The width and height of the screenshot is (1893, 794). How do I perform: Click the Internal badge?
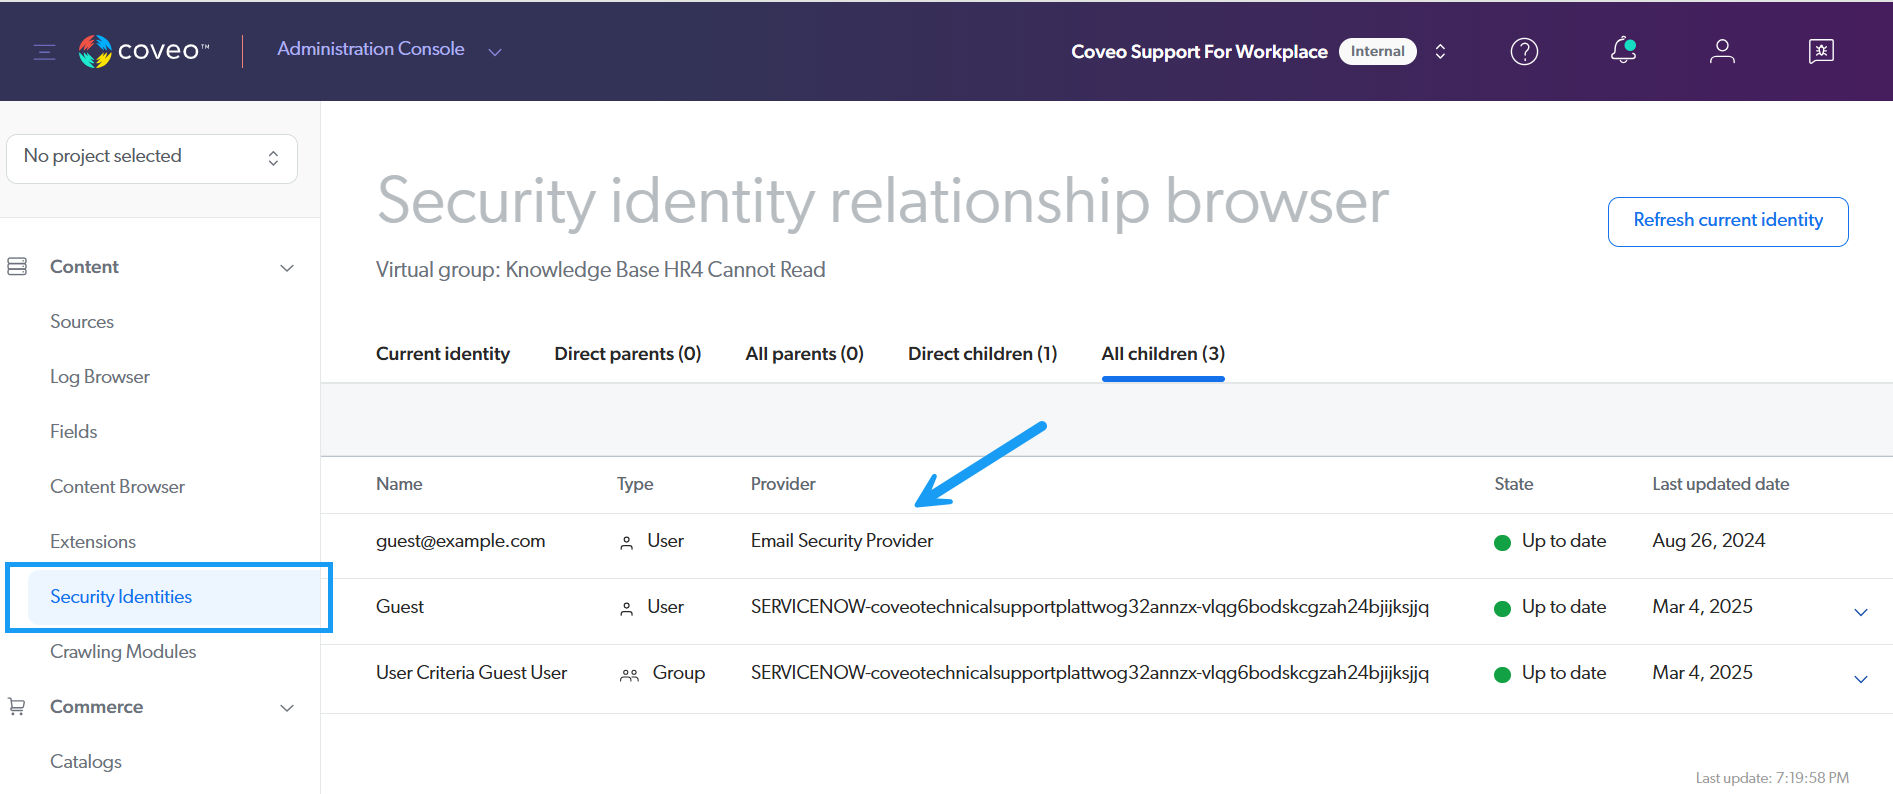(x=1377, y=51)
